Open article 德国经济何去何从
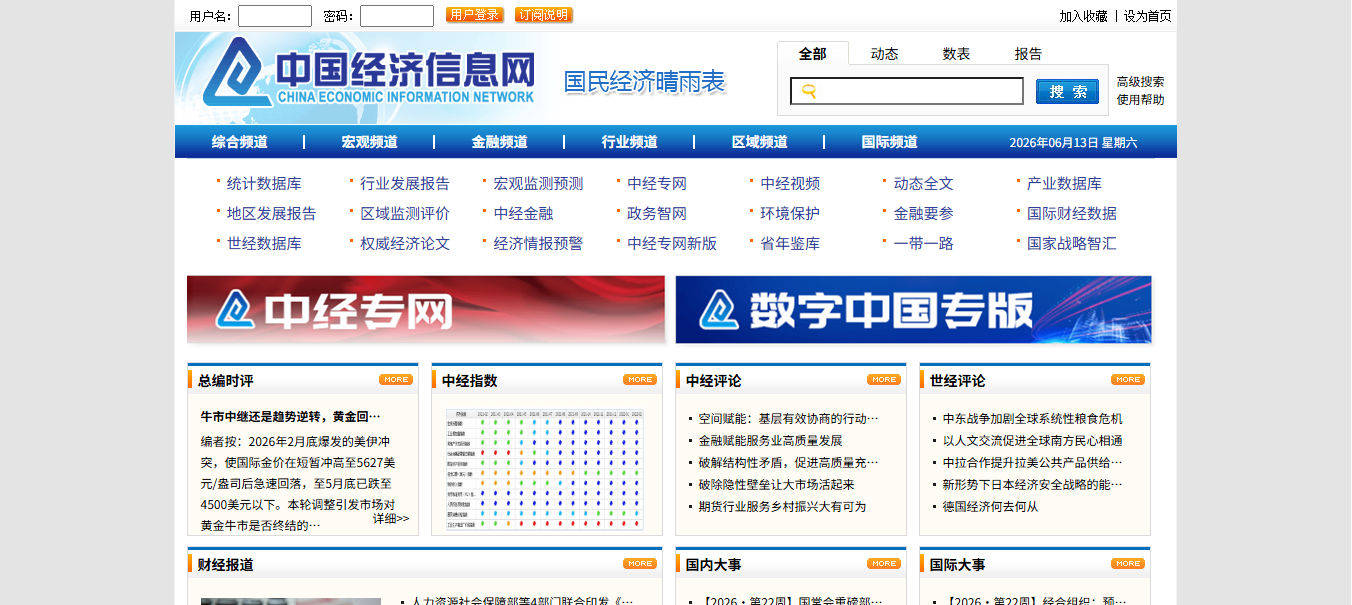1352x605 pixels. (990, 506)
